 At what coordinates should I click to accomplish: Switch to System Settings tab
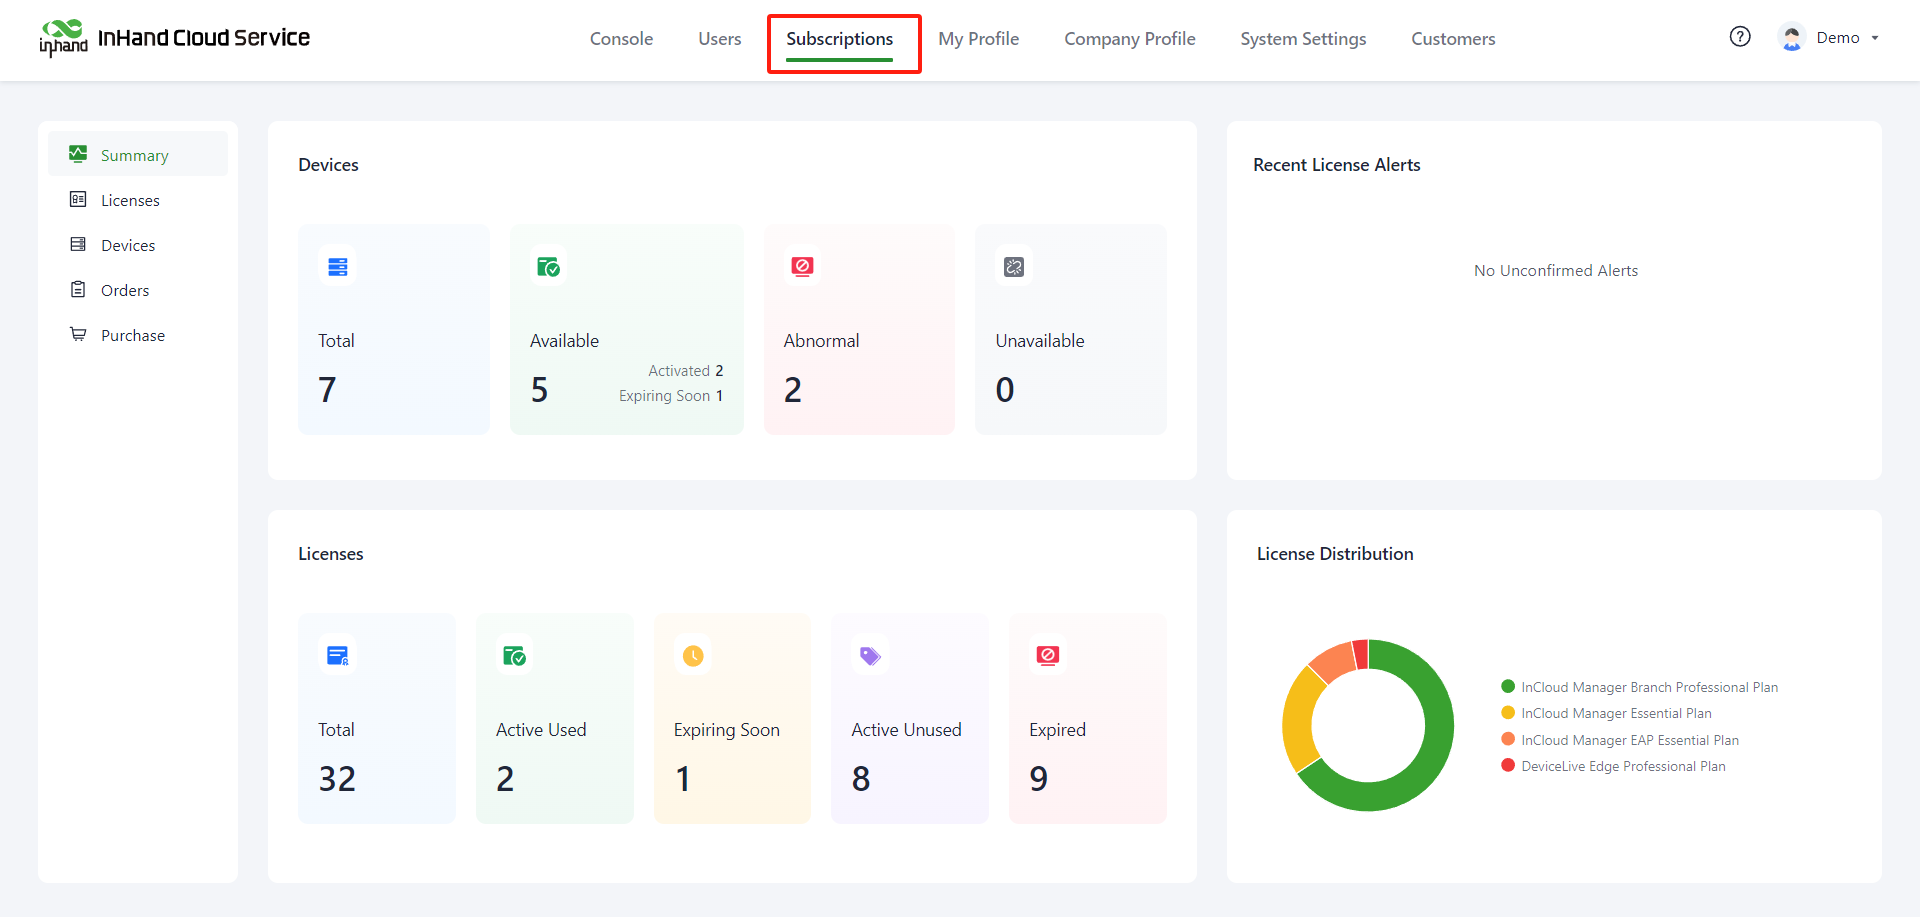pyautogui.click(x=1303, y=39)
